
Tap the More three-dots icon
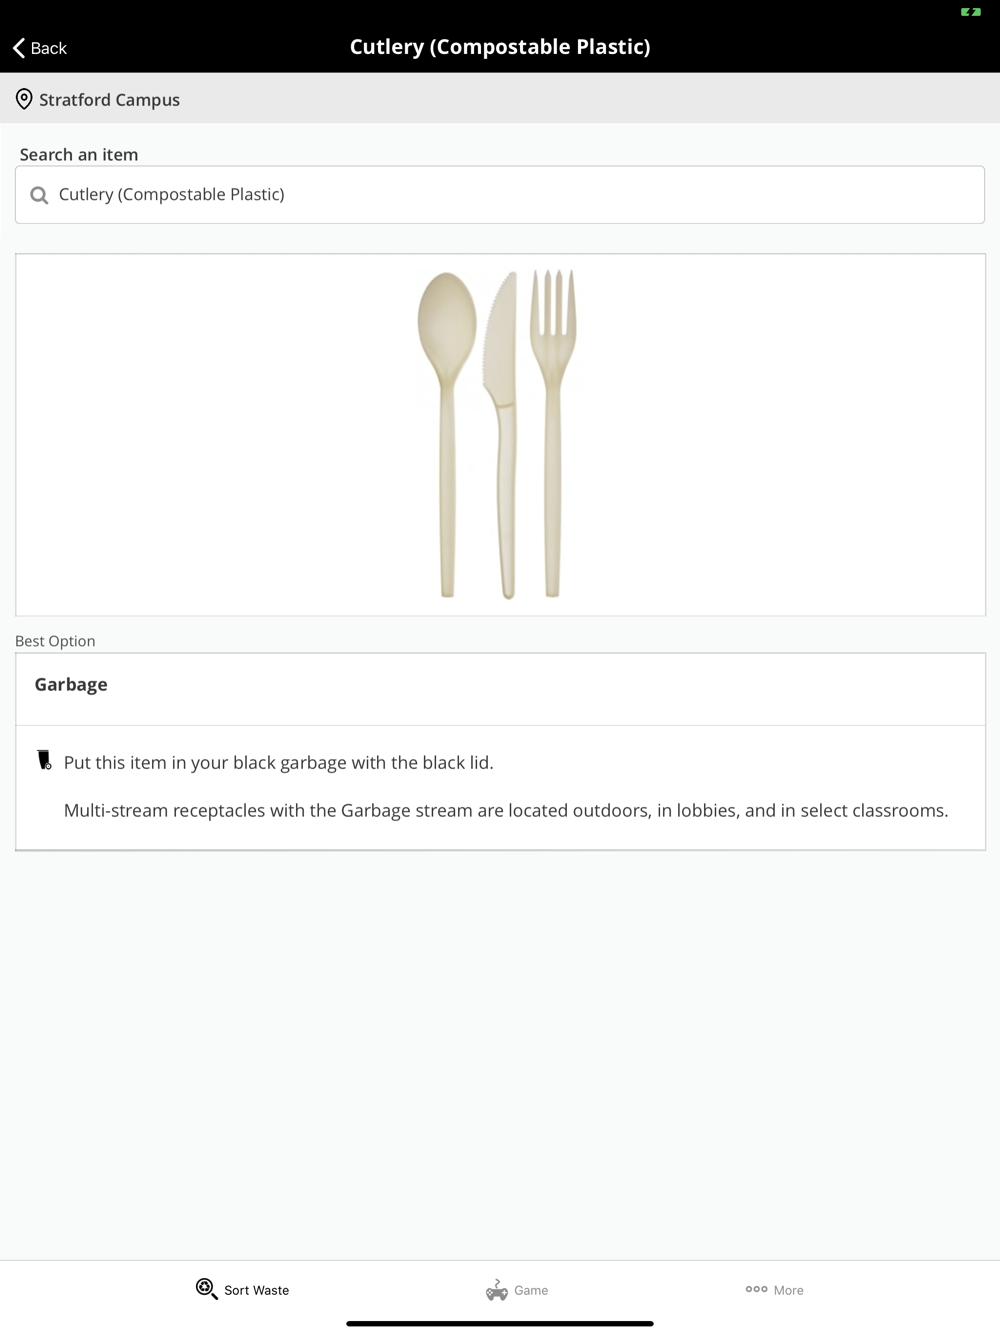[x=756, y=1289]
